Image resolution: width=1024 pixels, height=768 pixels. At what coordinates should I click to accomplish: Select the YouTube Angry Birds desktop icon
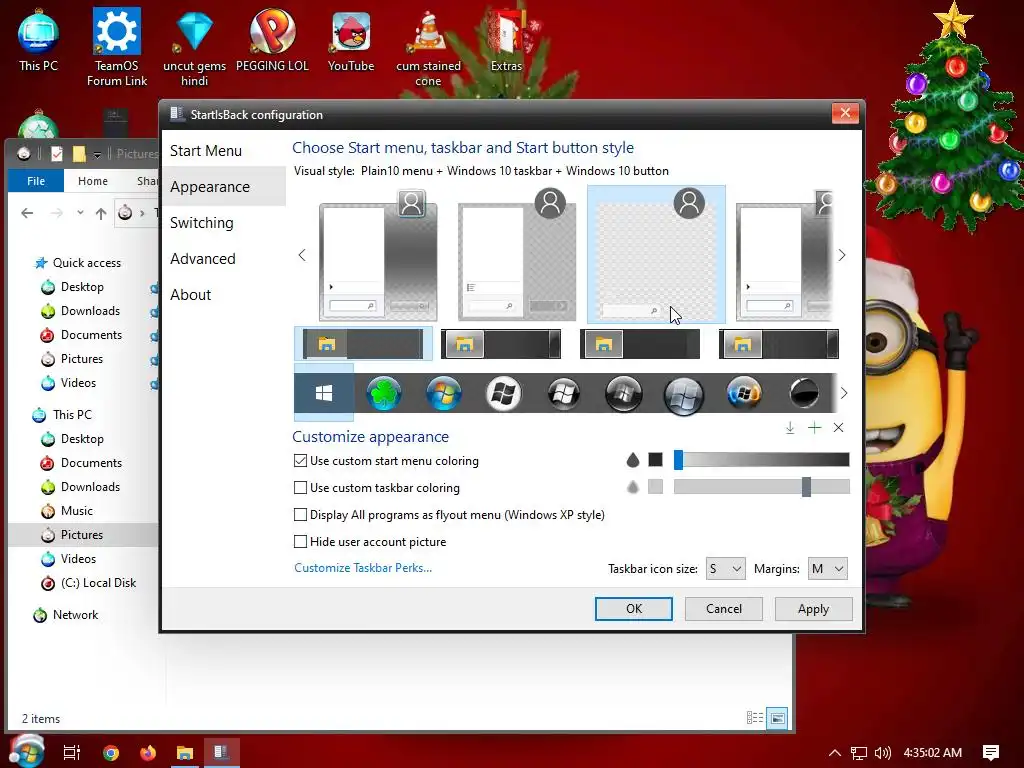[351, 40]
